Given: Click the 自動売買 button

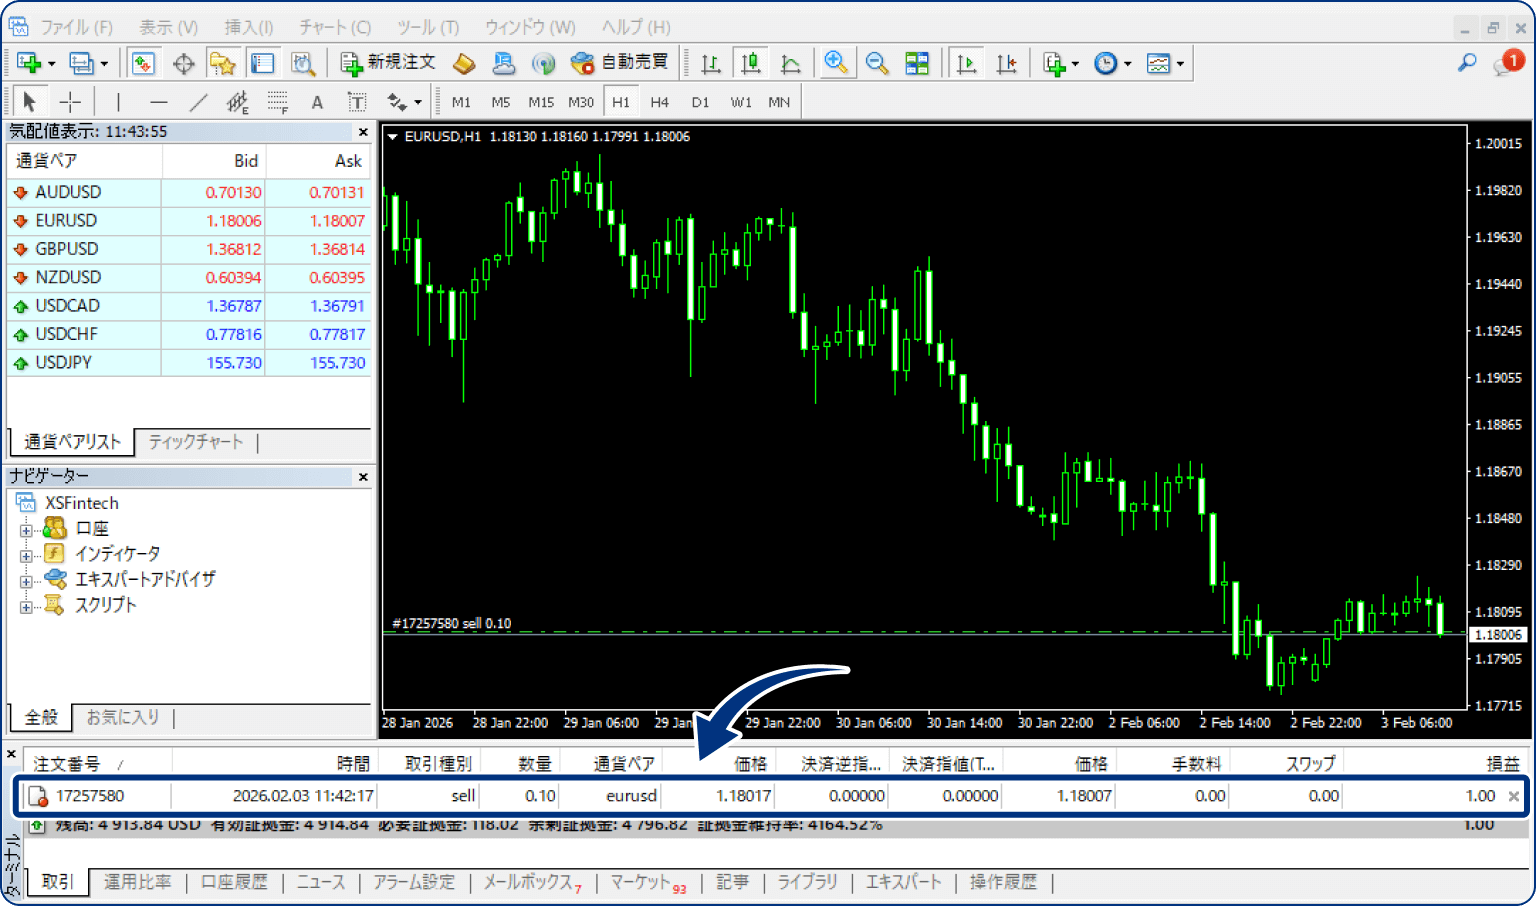Looking at the screenshot, I should point(620,63).
